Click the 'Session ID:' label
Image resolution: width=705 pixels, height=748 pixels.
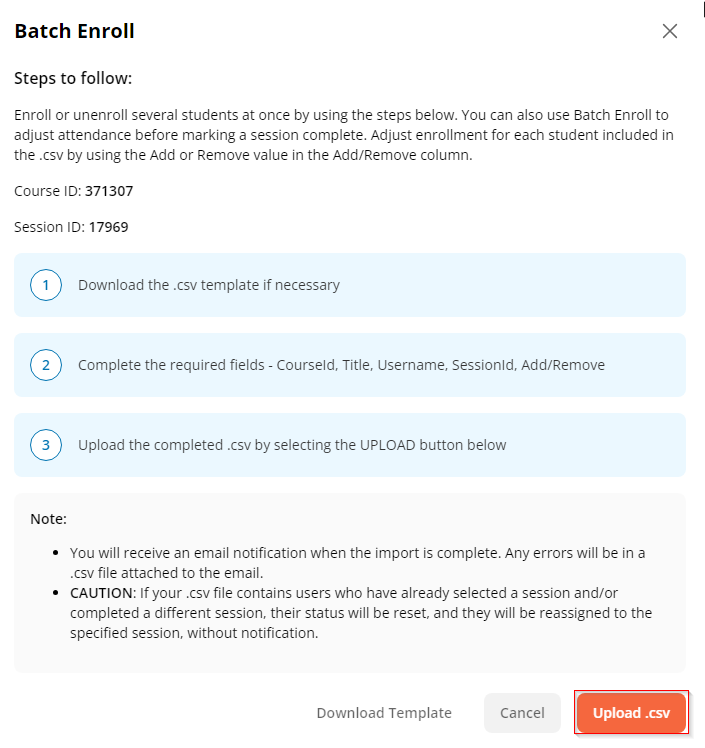tap(49, 227)
